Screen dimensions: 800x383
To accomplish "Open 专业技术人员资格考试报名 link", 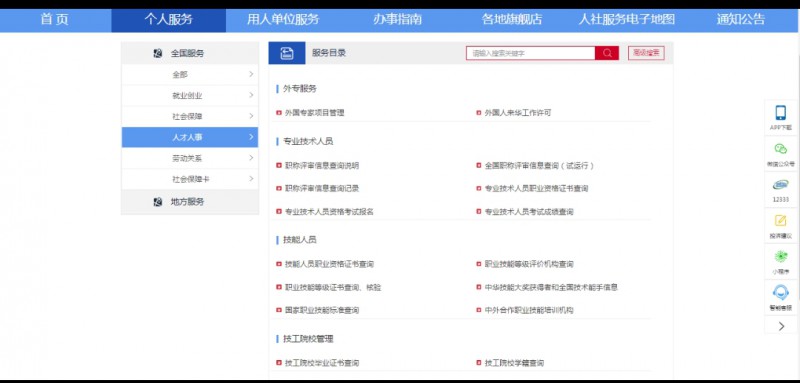I will coord(329,212).
